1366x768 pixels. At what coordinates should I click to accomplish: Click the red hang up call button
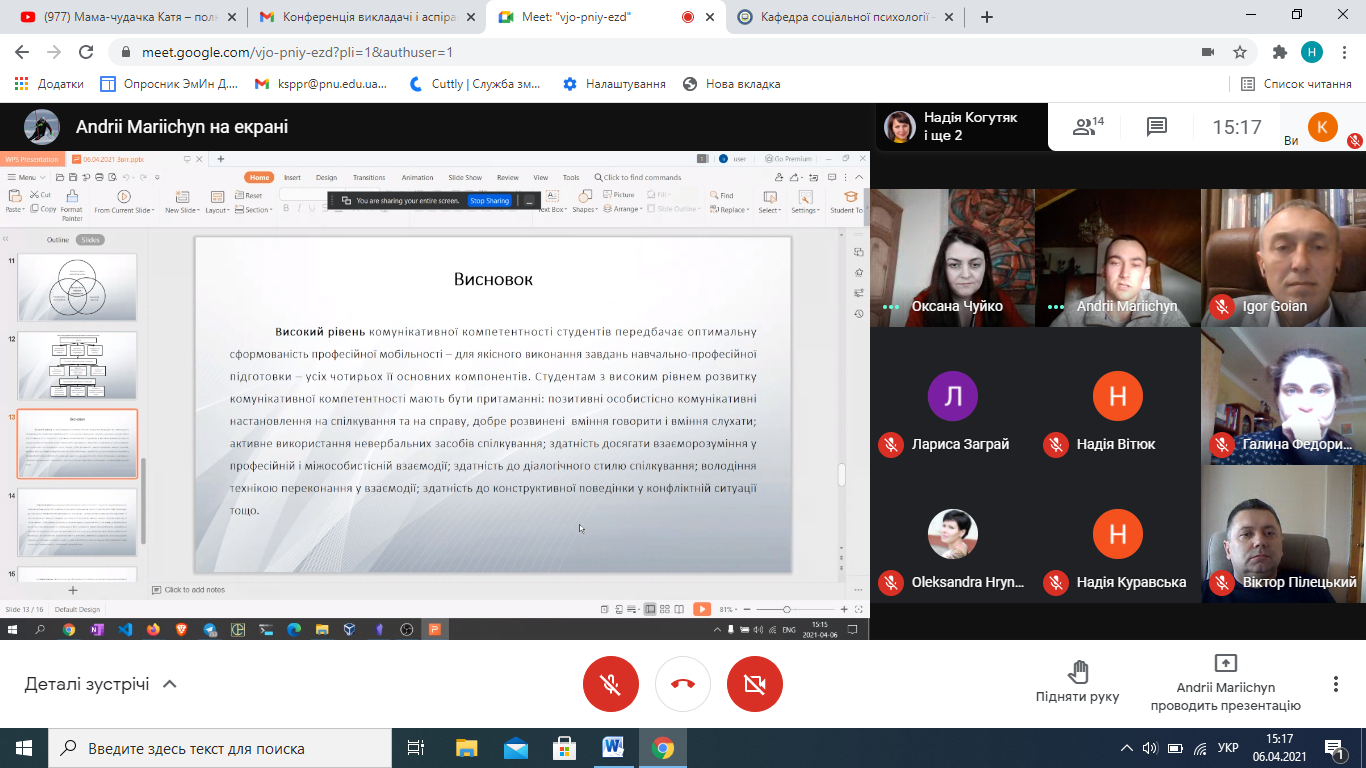click(x=683, y=684)
